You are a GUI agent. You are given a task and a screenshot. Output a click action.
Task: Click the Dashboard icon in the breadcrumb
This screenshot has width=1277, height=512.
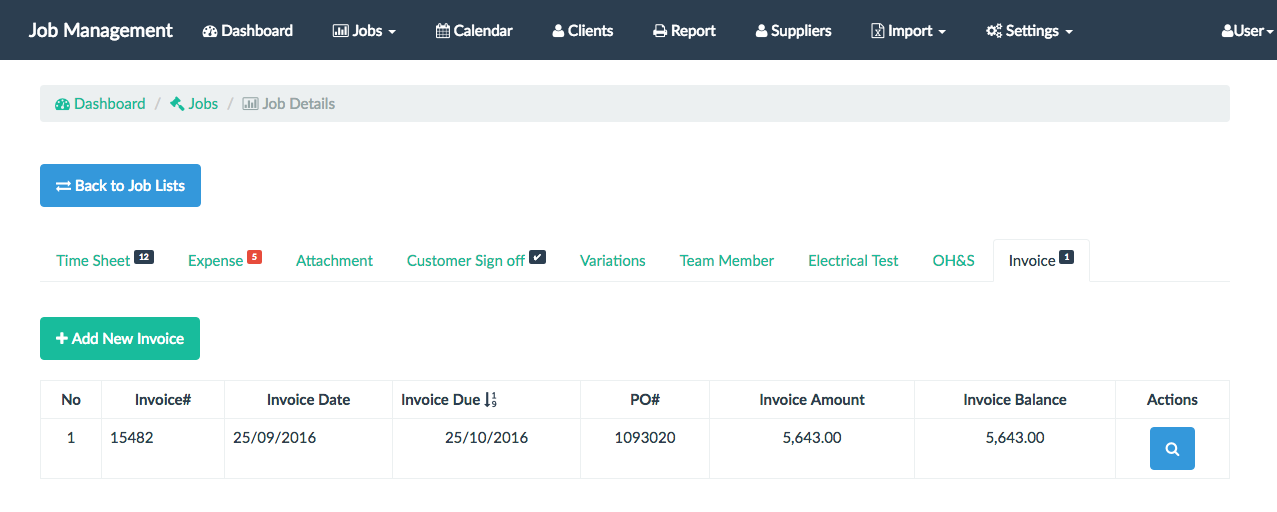(62, 104)
